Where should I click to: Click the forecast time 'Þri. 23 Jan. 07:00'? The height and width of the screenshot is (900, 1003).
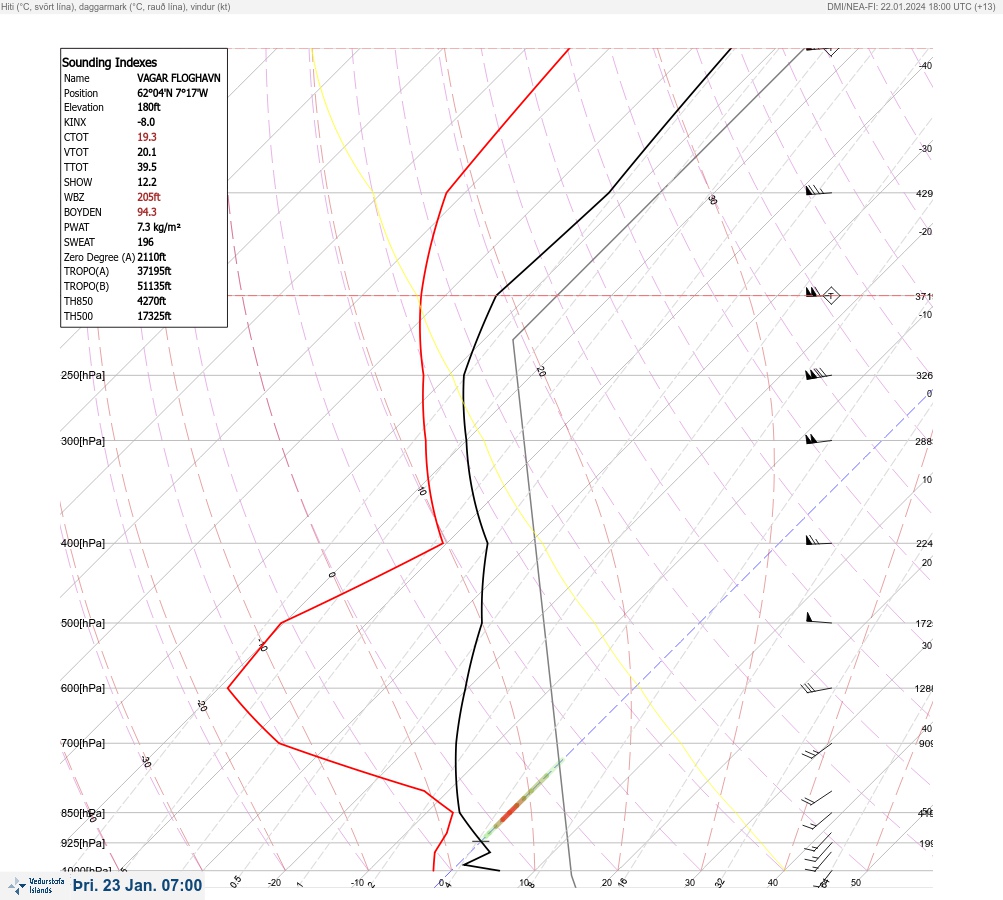(x=138, y=885)
